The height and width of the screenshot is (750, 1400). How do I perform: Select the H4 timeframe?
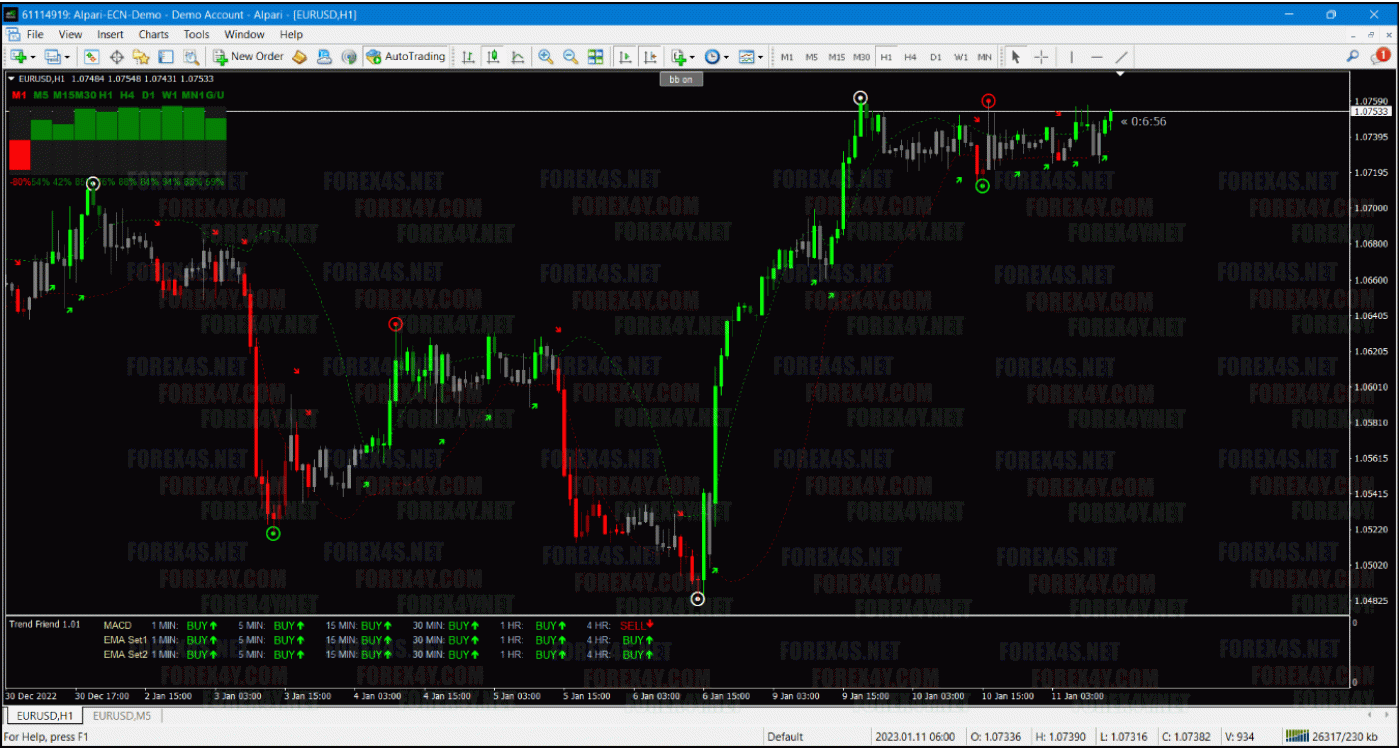click(910, 57)
